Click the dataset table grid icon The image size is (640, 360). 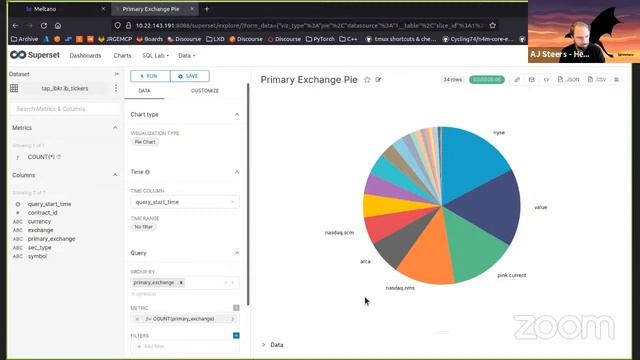tap(14, 88)
